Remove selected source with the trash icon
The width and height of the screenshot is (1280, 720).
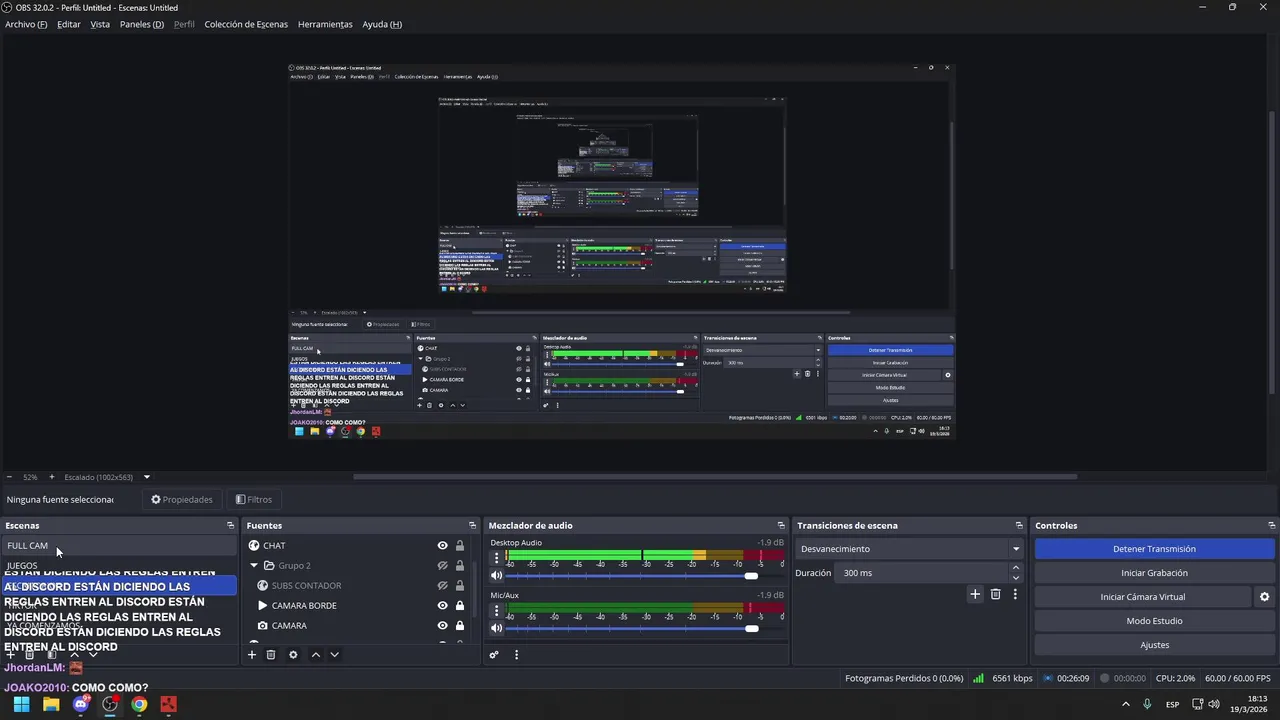tap(271, 655)
